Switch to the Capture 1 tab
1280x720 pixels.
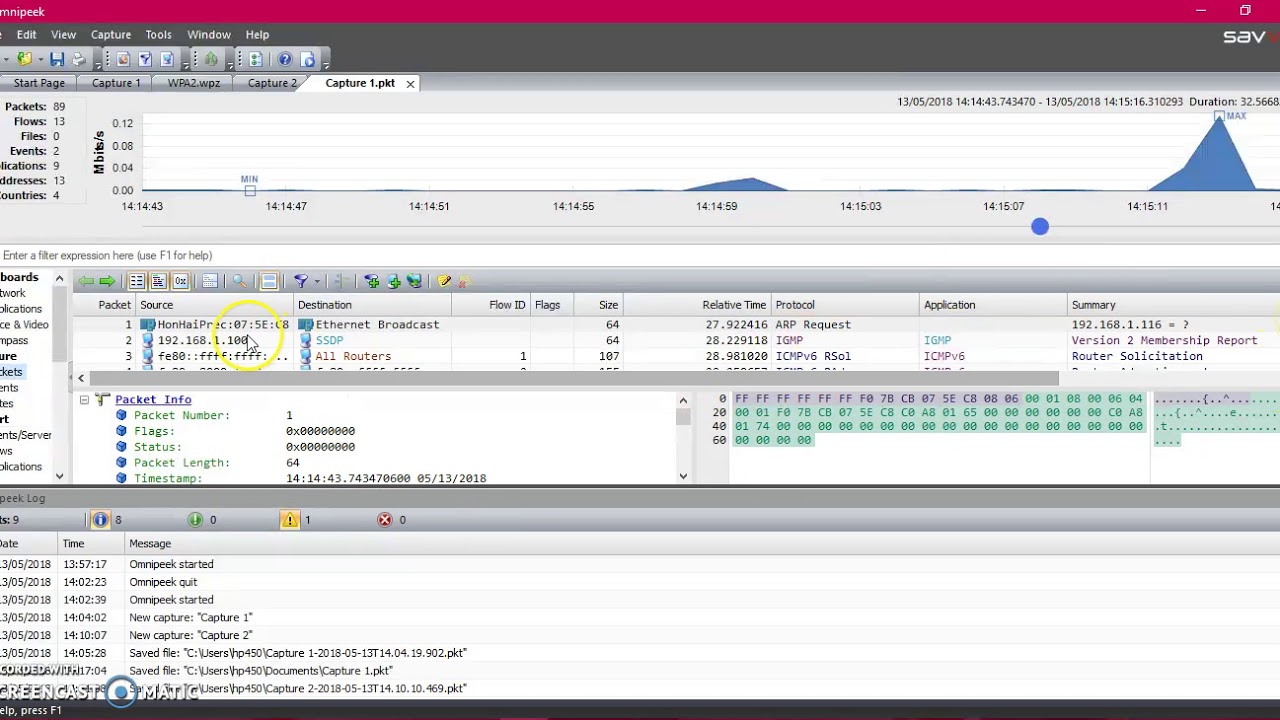point(116,83)
